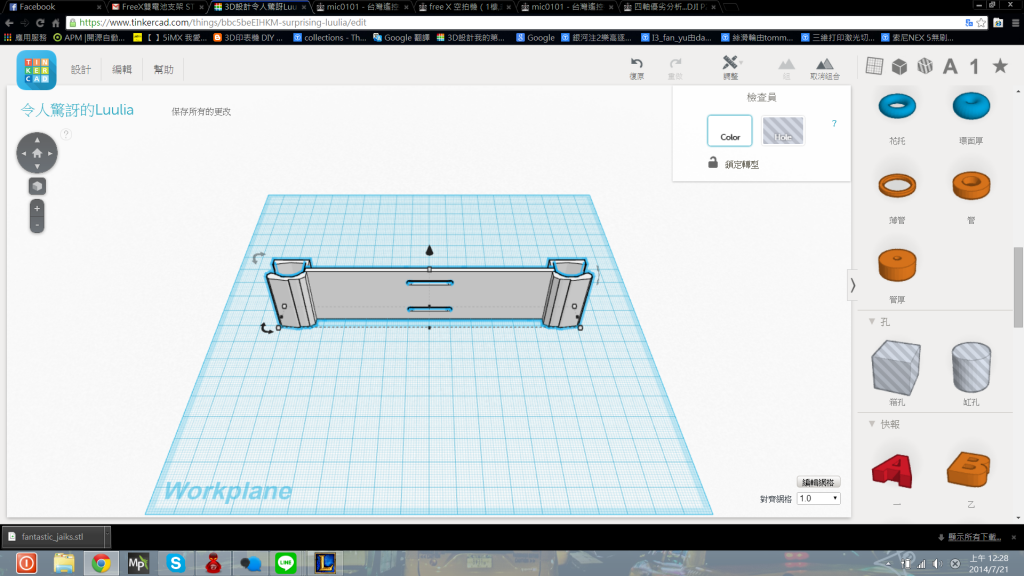Click 保存所有的更改 save status text
The height and width of the screenshot is (576, 1024).
tap(201, 112)
